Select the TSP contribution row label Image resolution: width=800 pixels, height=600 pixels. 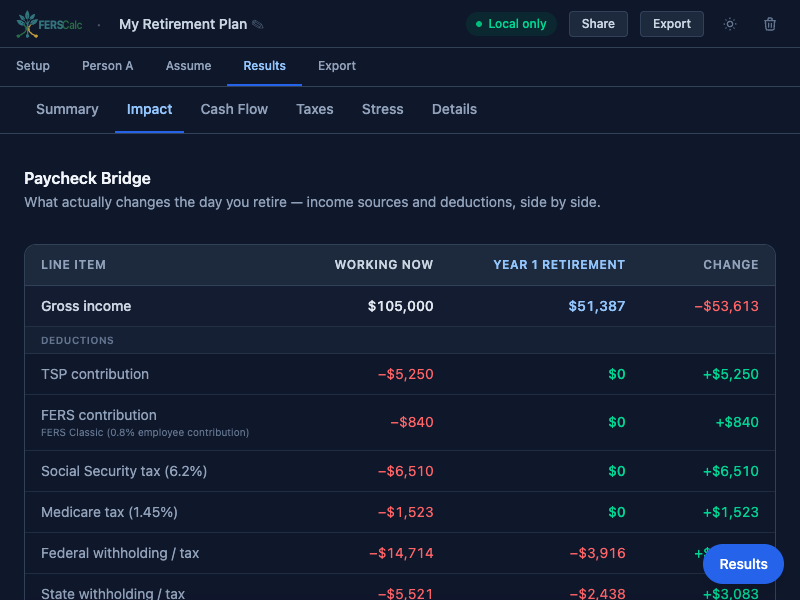[95, 374]
